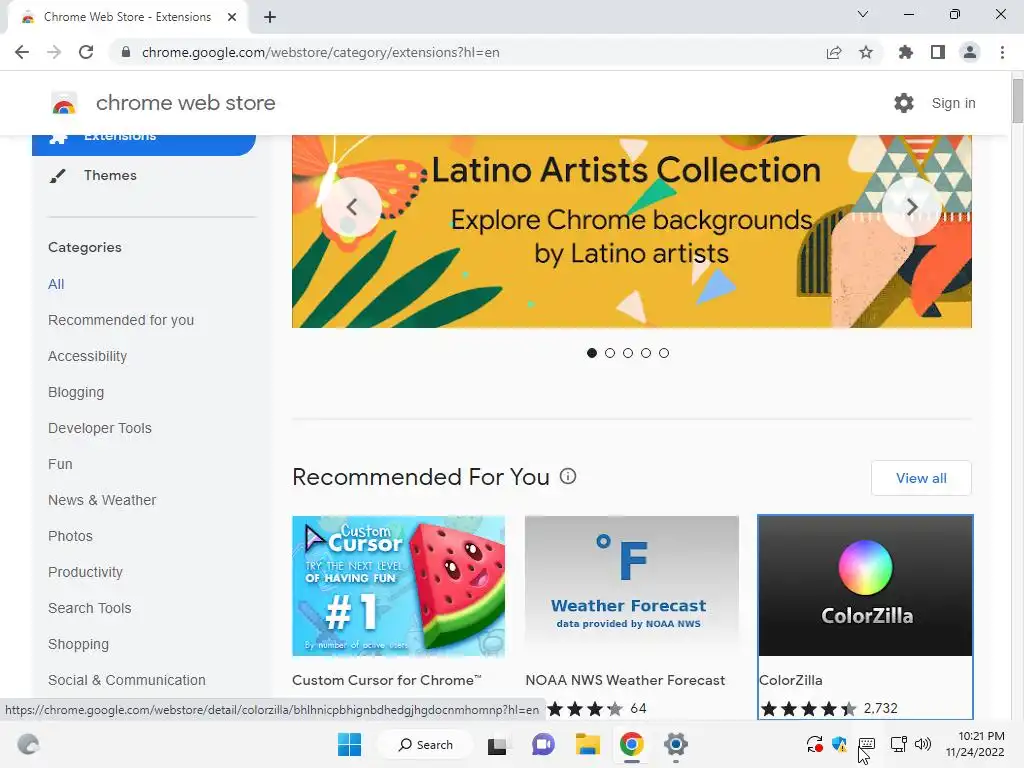The height and width of the screenshot is (768, 1024).
Task: Click the address bar URL
Action: tap(321, 52)
